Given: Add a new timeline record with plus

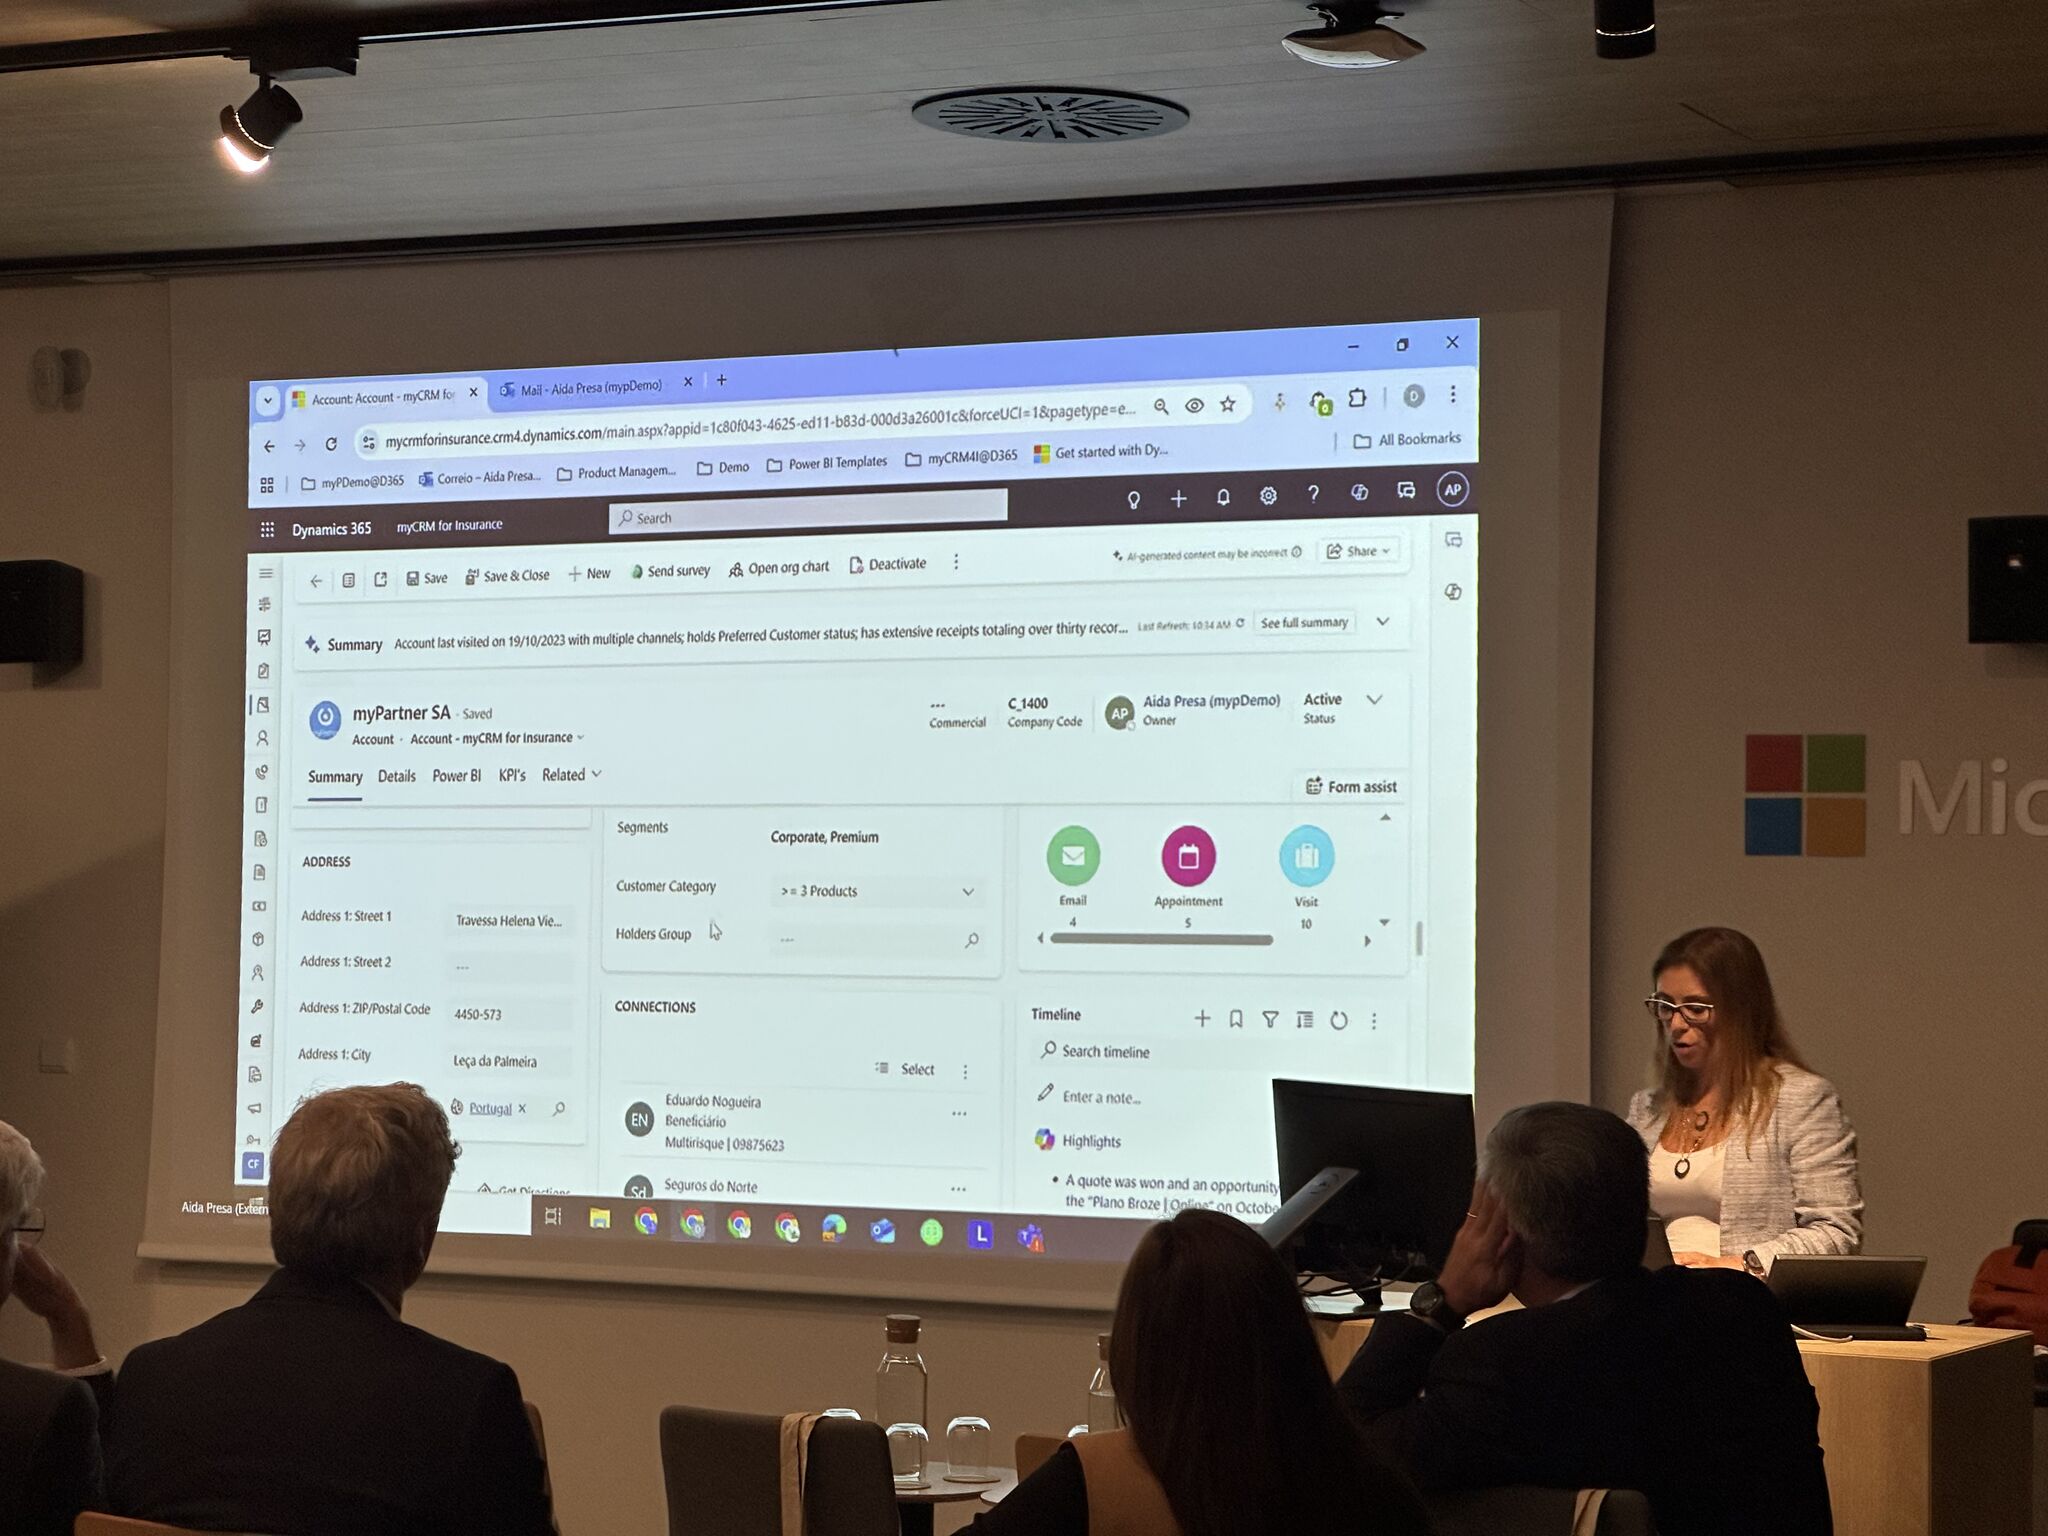Looking at the screenshot, I should (x=1202, y=1019).
